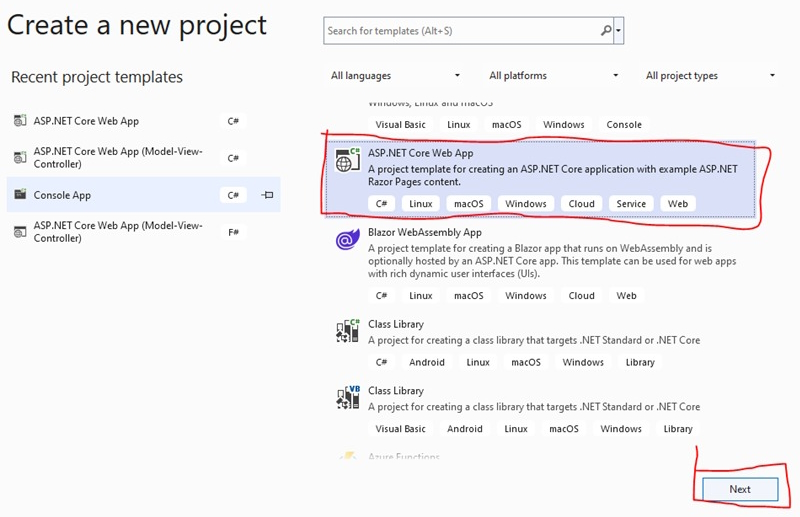Click the Console App recent template icon

[20, 194]
